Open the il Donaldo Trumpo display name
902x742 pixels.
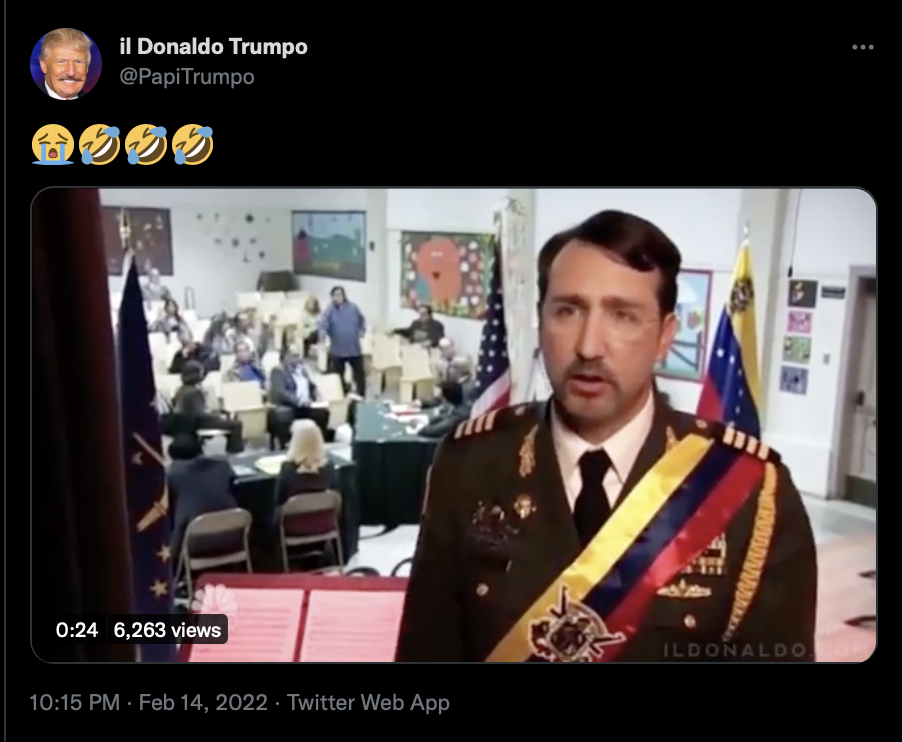213,47
